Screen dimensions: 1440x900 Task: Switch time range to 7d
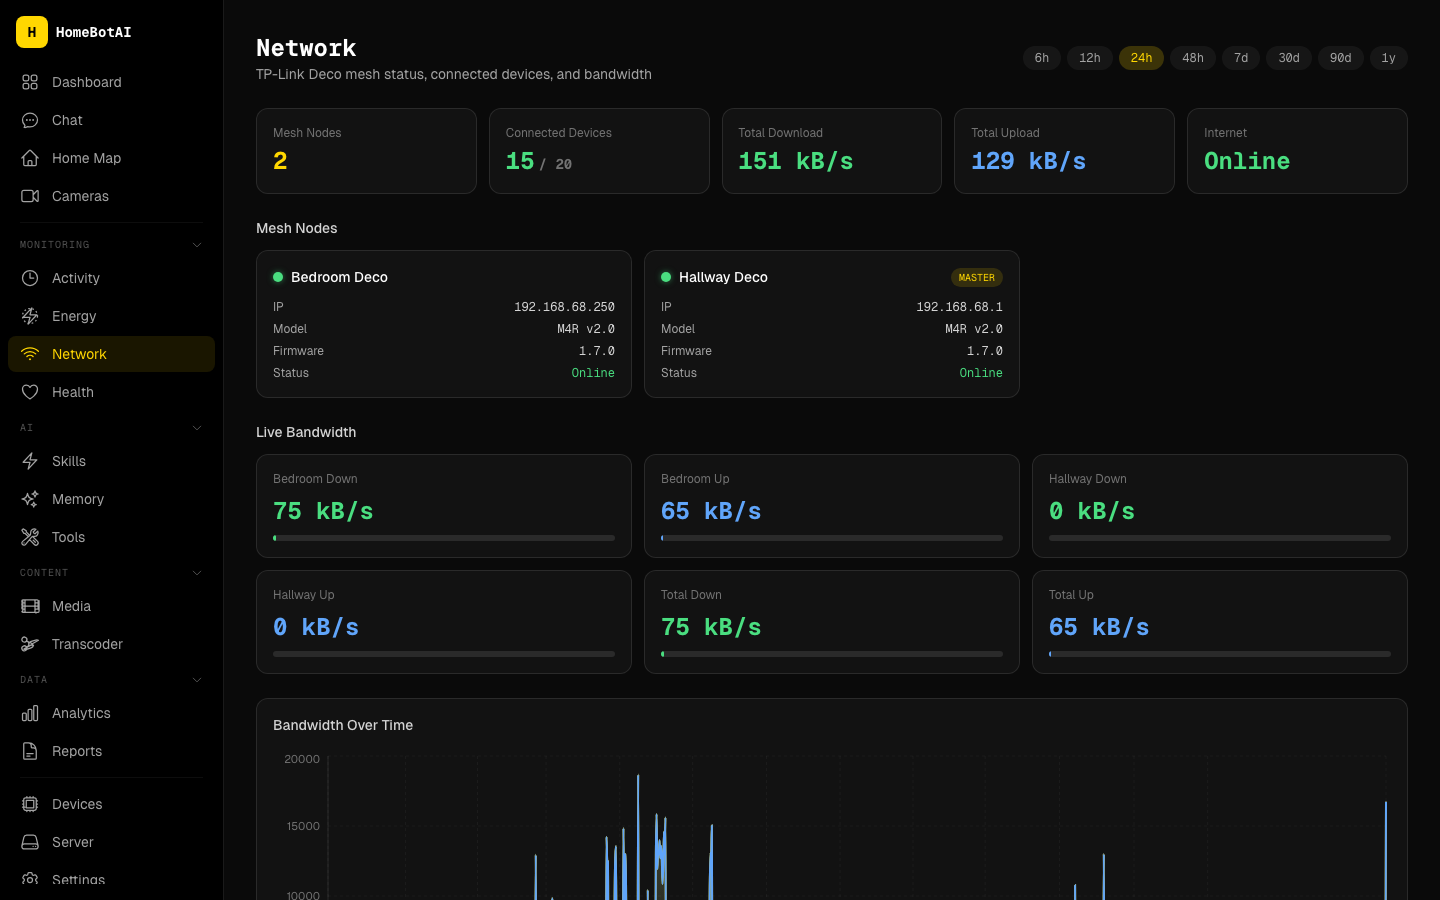pos(1240,58)
